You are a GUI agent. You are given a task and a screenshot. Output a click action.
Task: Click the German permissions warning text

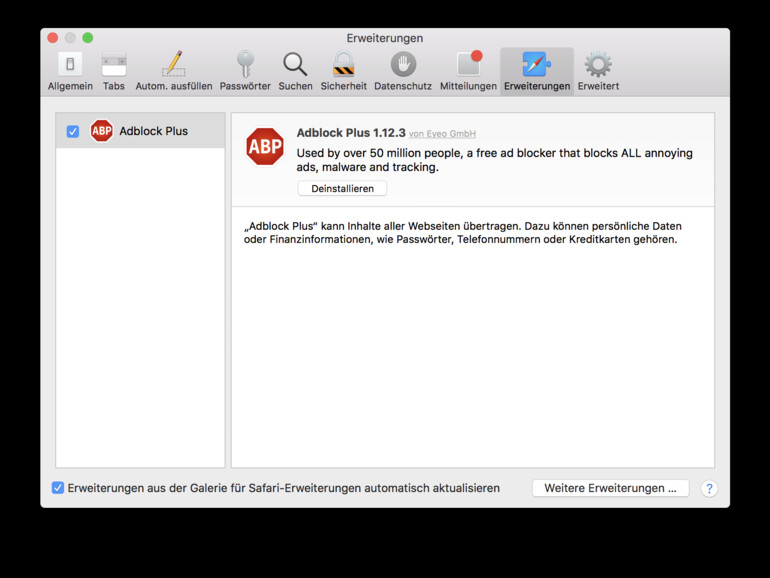(463, 233)
